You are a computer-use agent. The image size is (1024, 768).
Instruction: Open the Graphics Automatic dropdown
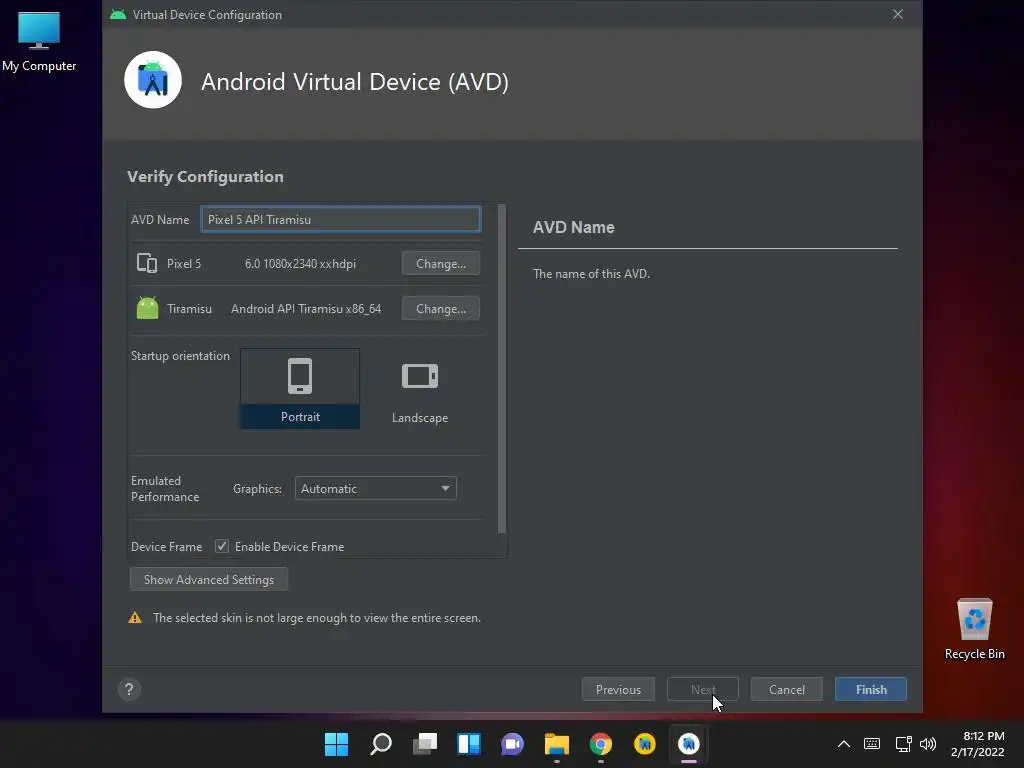(376, 488)
